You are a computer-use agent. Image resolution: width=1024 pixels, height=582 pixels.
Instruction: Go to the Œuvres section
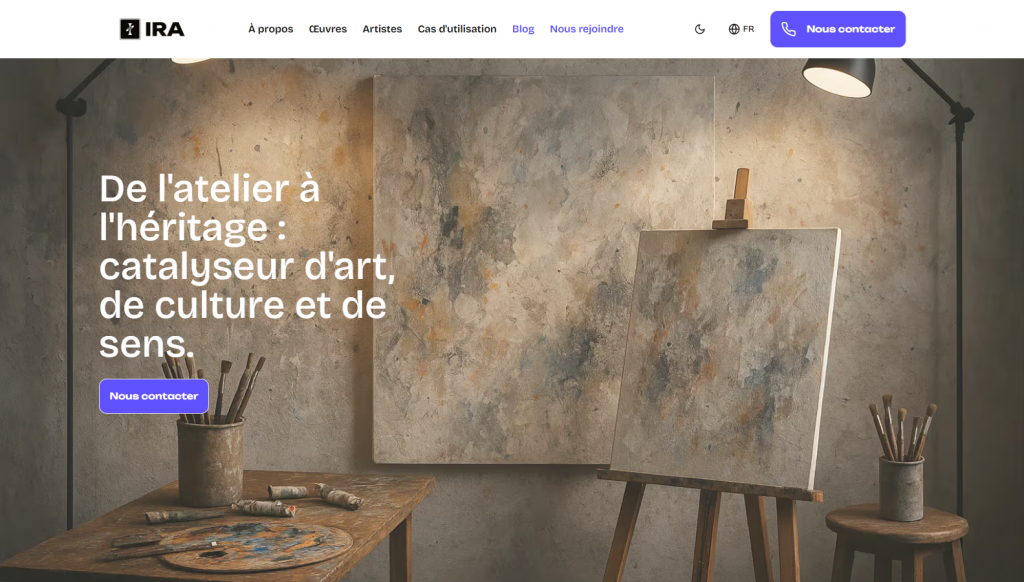click(x=328, y=29)
